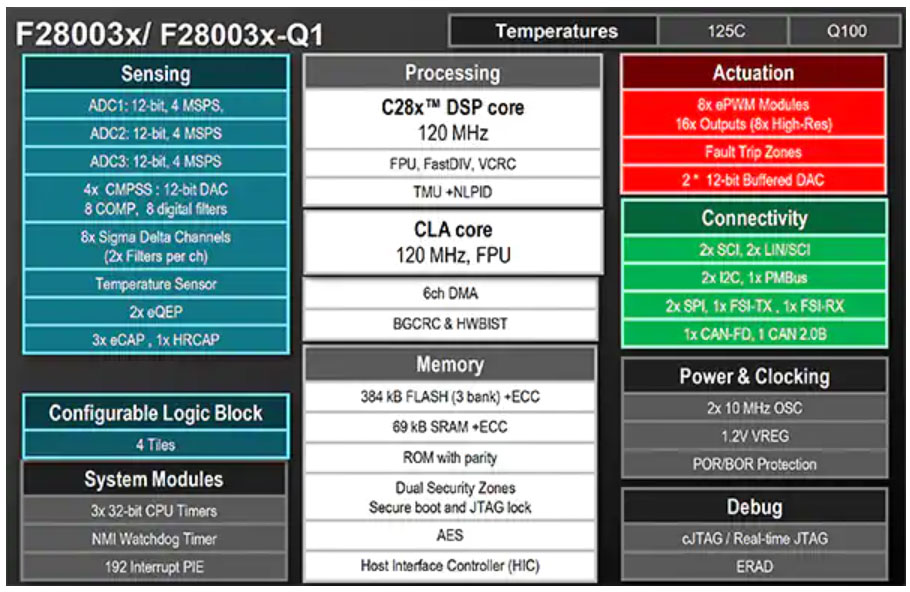Select the 2 * 12-bit Buffered DAC row

click(753, 180)
